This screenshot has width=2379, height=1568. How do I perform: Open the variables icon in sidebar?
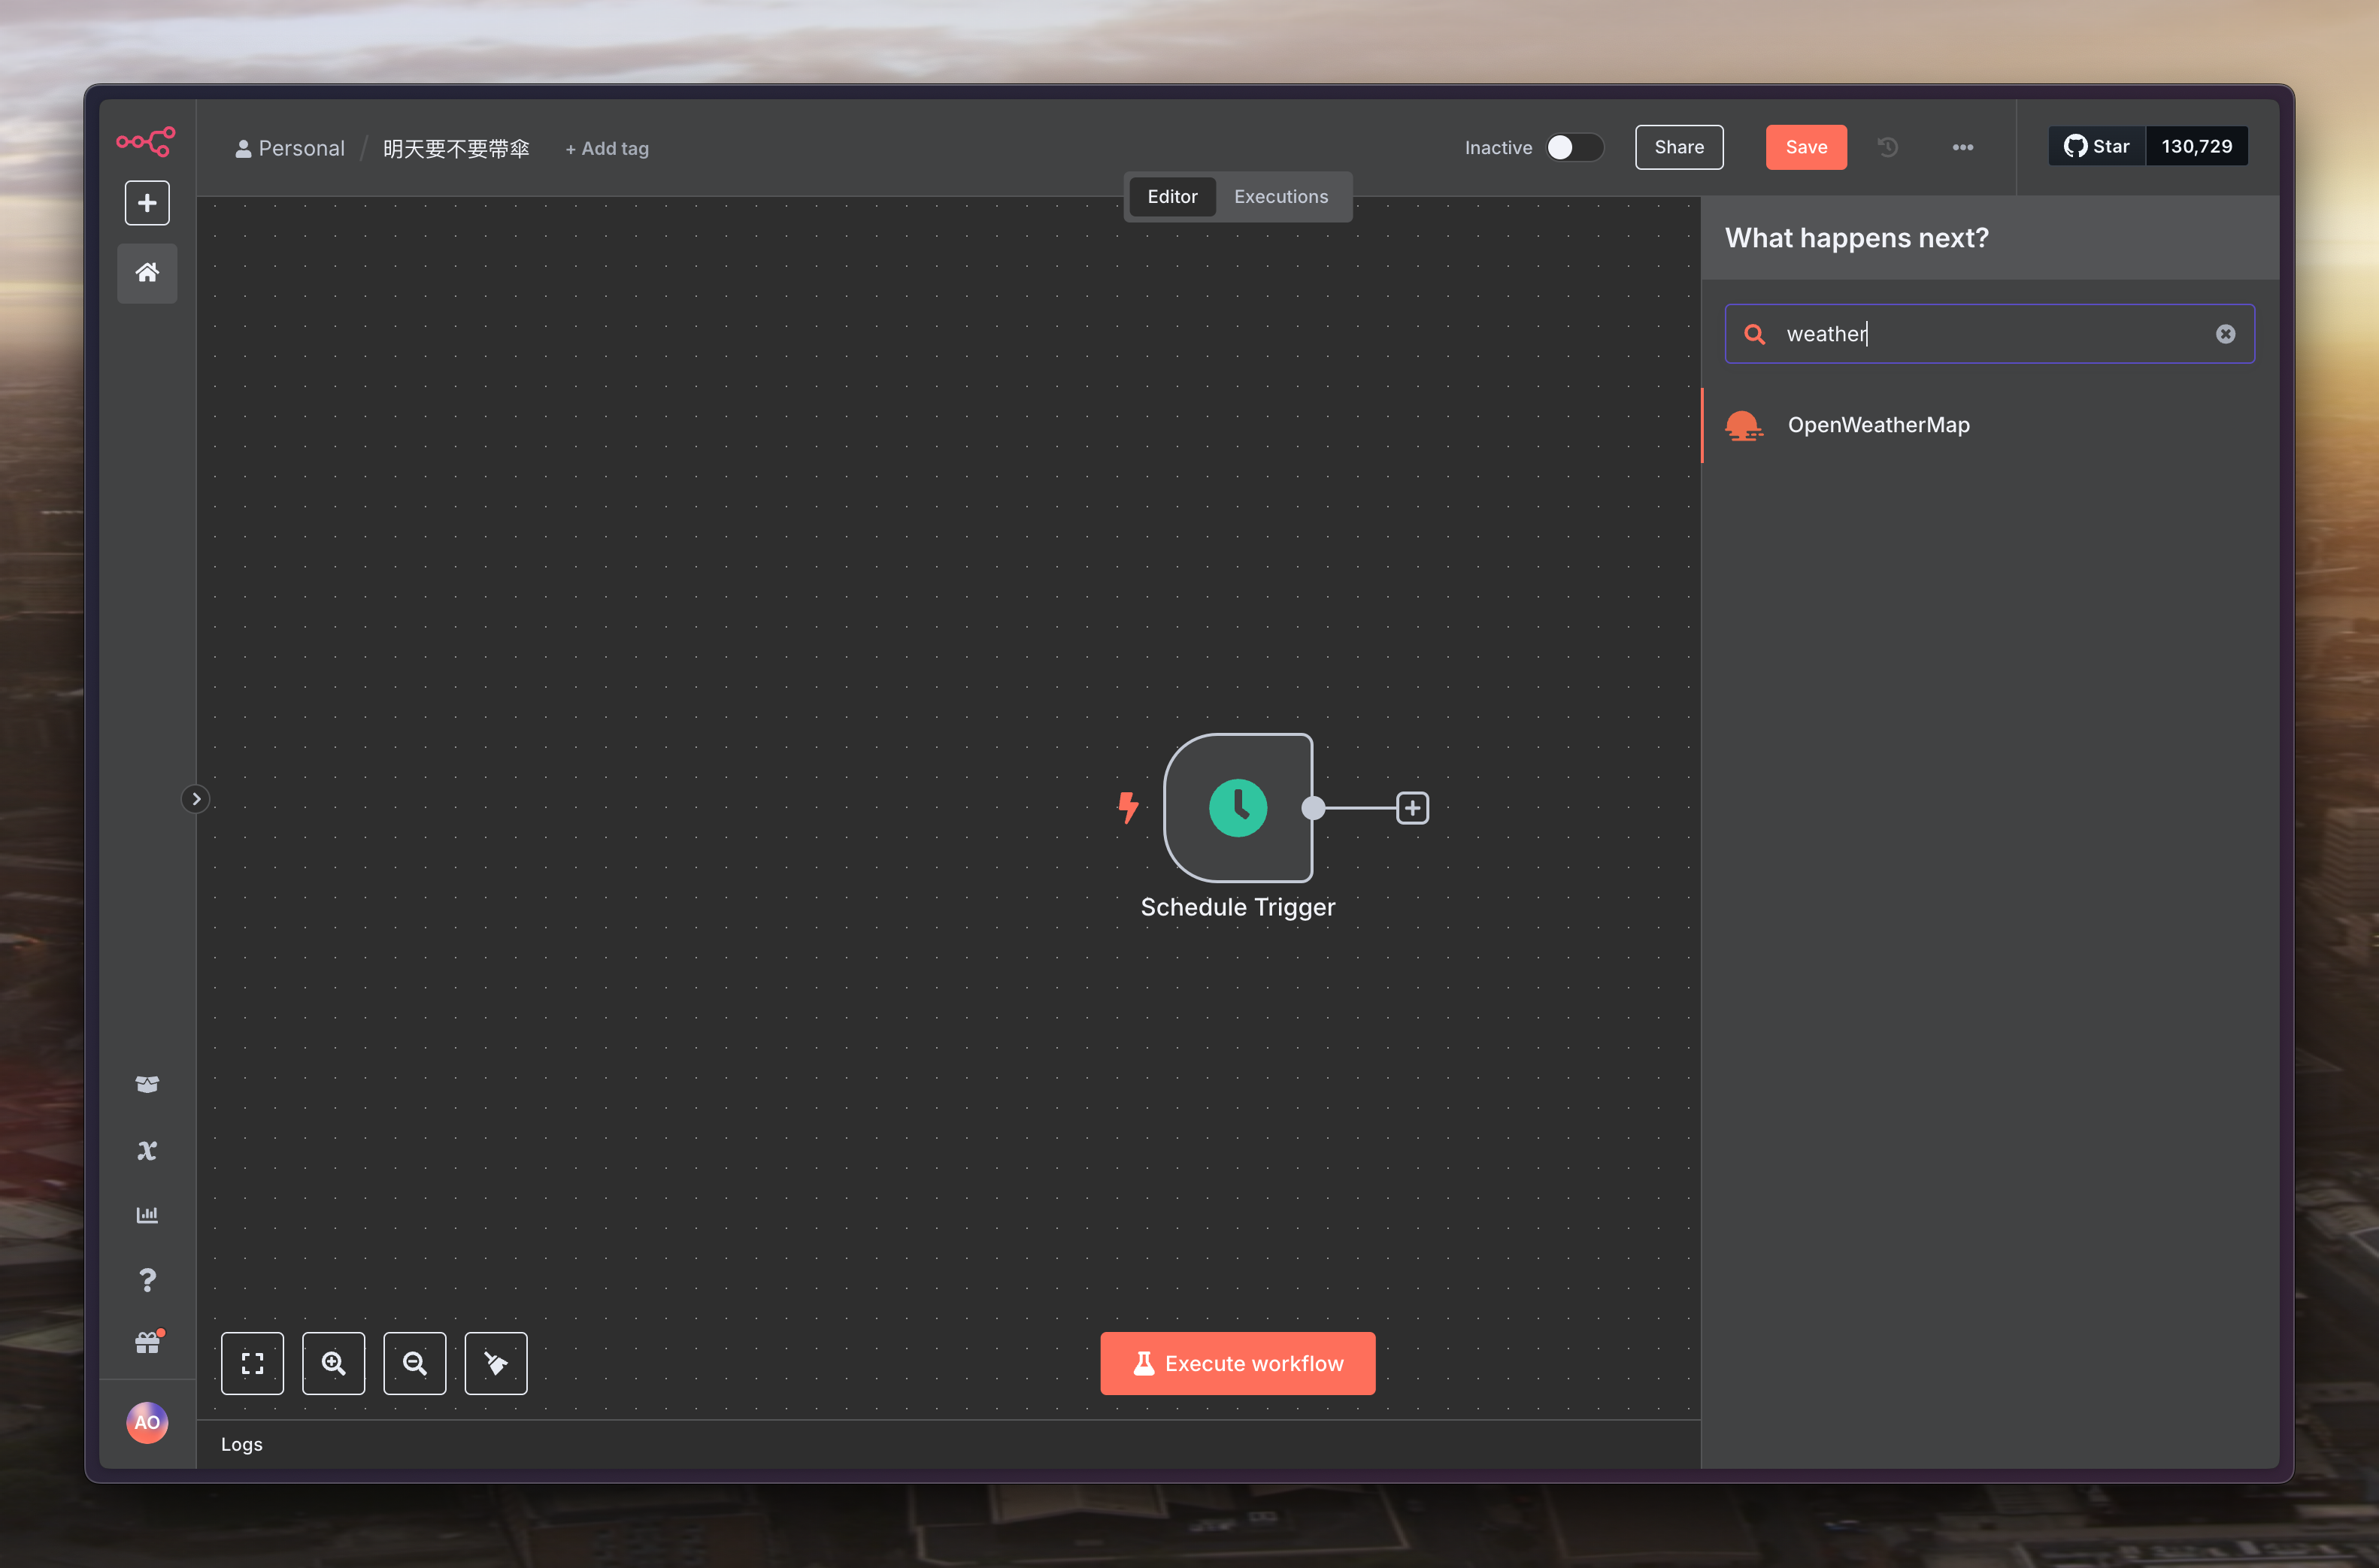pos(147,1150)
